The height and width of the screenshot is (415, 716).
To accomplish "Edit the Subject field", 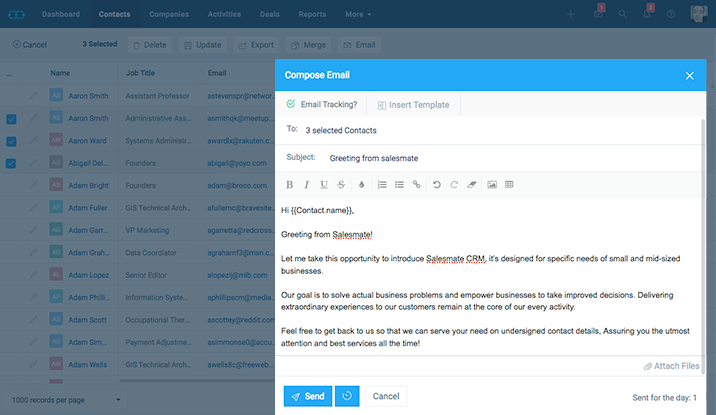I will pos(489,158).
